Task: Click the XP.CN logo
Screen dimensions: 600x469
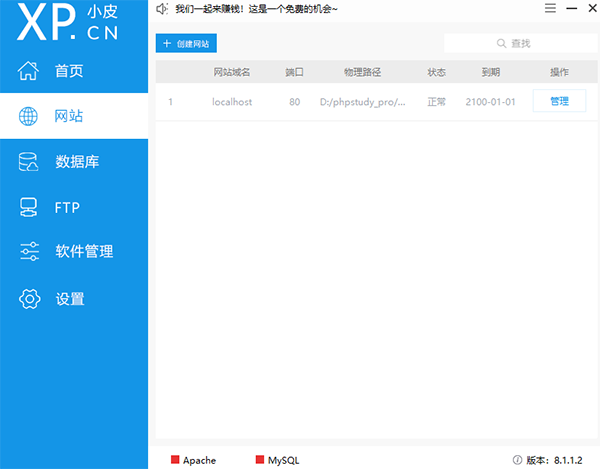Action: coord(68,22)
